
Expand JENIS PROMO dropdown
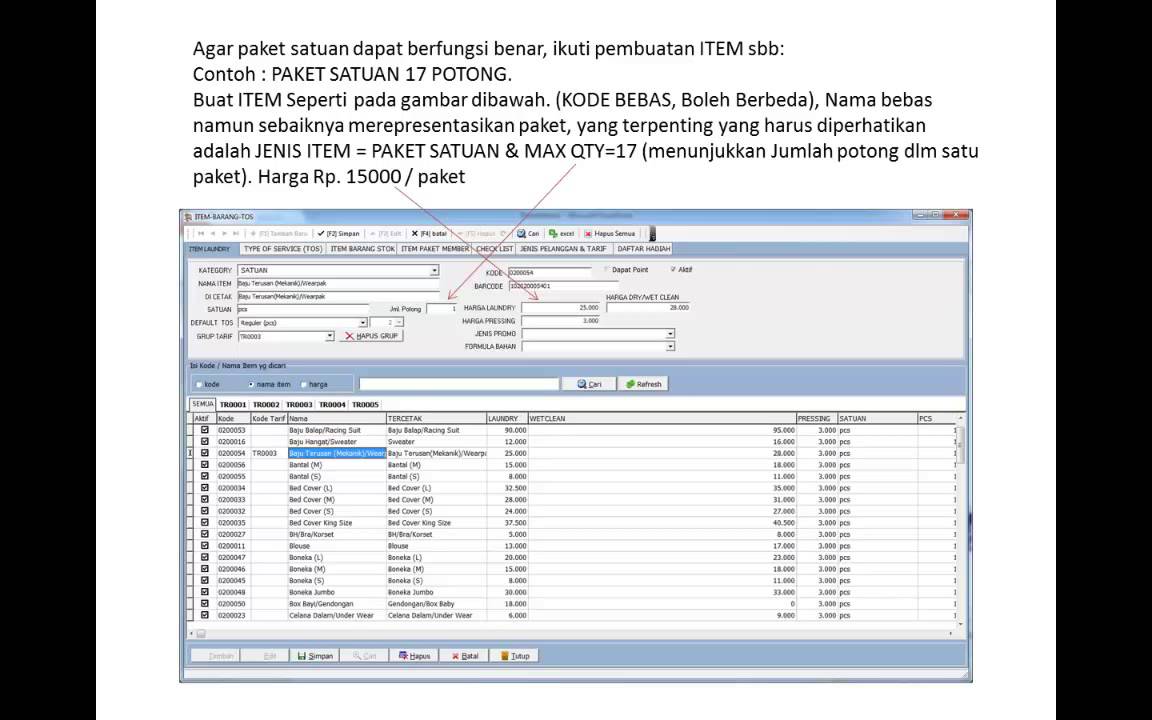pos(669,334)
